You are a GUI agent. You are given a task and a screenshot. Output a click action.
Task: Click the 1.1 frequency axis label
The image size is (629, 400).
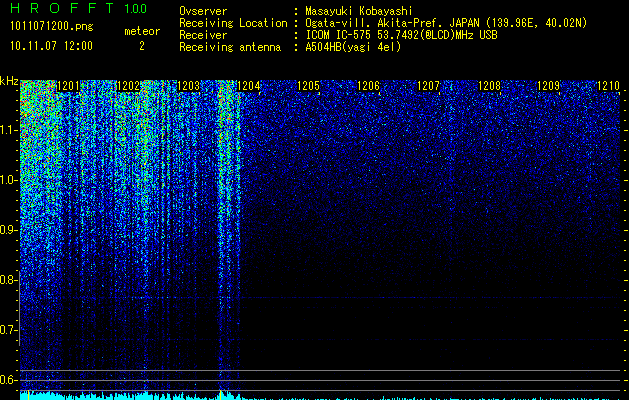pos(9,130)
